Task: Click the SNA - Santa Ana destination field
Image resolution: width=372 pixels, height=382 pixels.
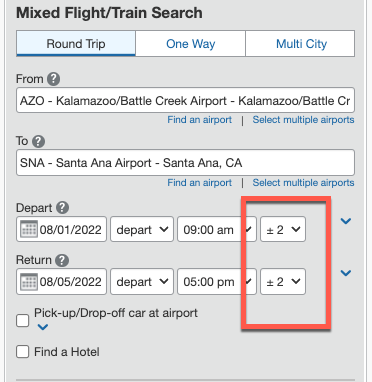Action: click(x=185, y=163)
